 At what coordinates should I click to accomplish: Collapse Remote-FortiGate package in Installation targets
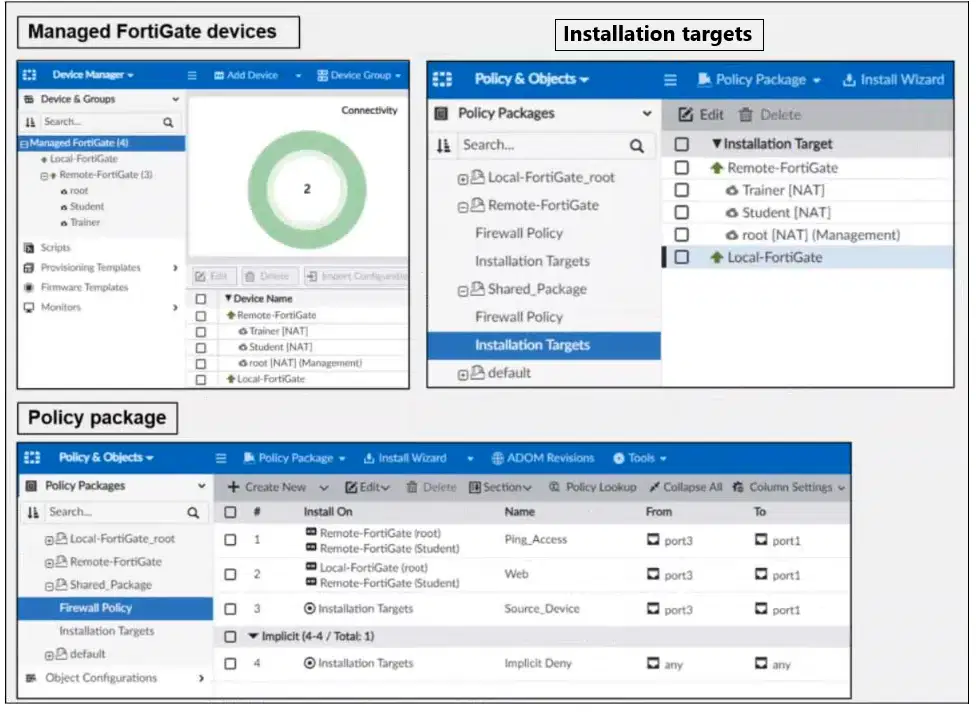(x=462, y=207)
